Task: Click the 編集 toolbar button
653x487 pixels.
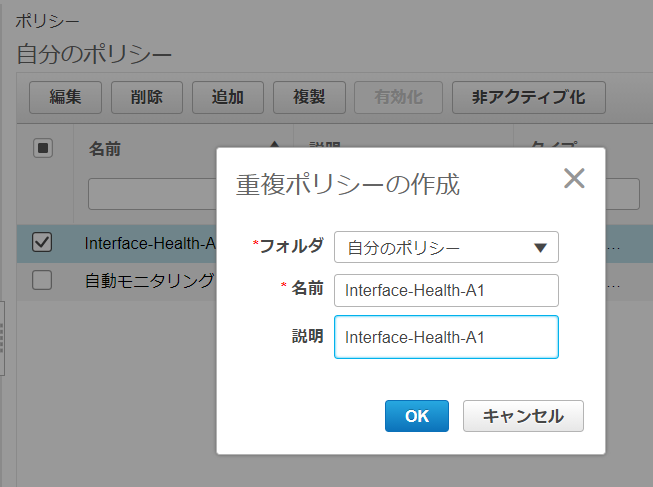Action: (x=65, y=97)
